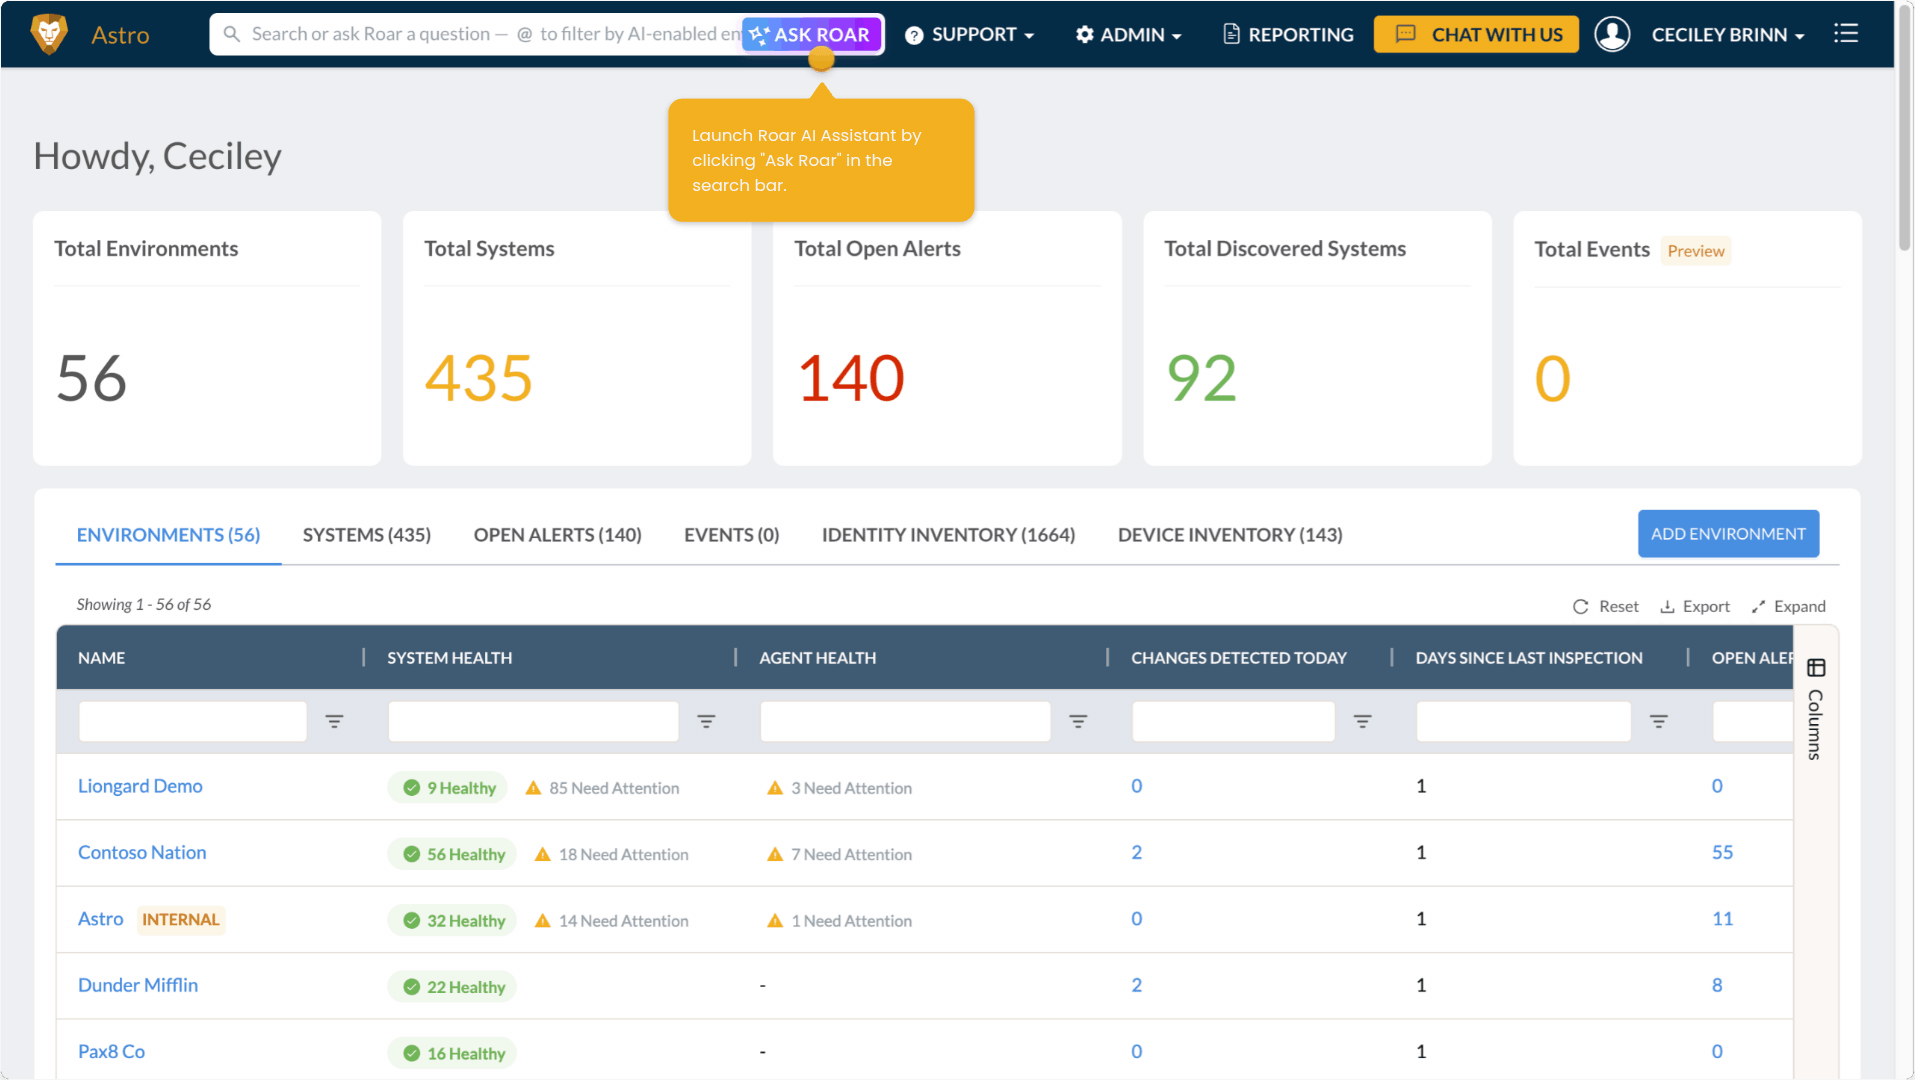Viewport: 1915px width, 1080px height.
Task: Focus the Roar search input field
Action: point(495,34)
